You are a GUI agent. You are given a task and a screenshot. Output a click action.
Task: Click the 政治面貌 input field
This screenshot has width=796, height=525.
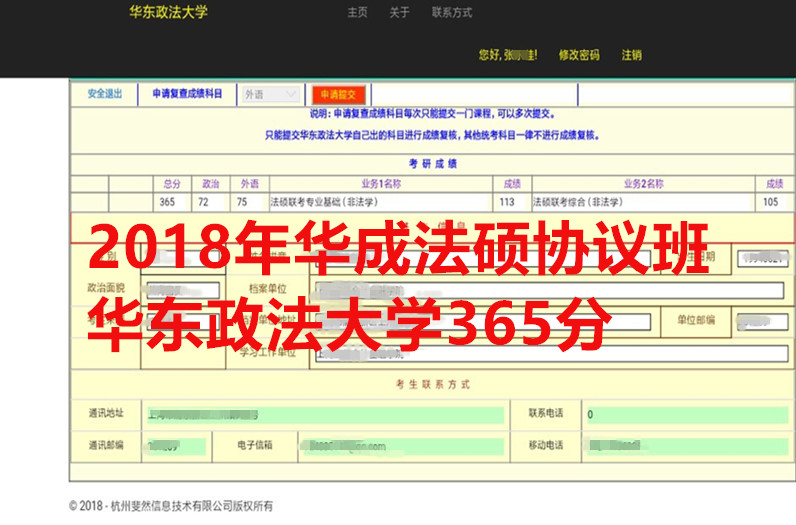183,290
